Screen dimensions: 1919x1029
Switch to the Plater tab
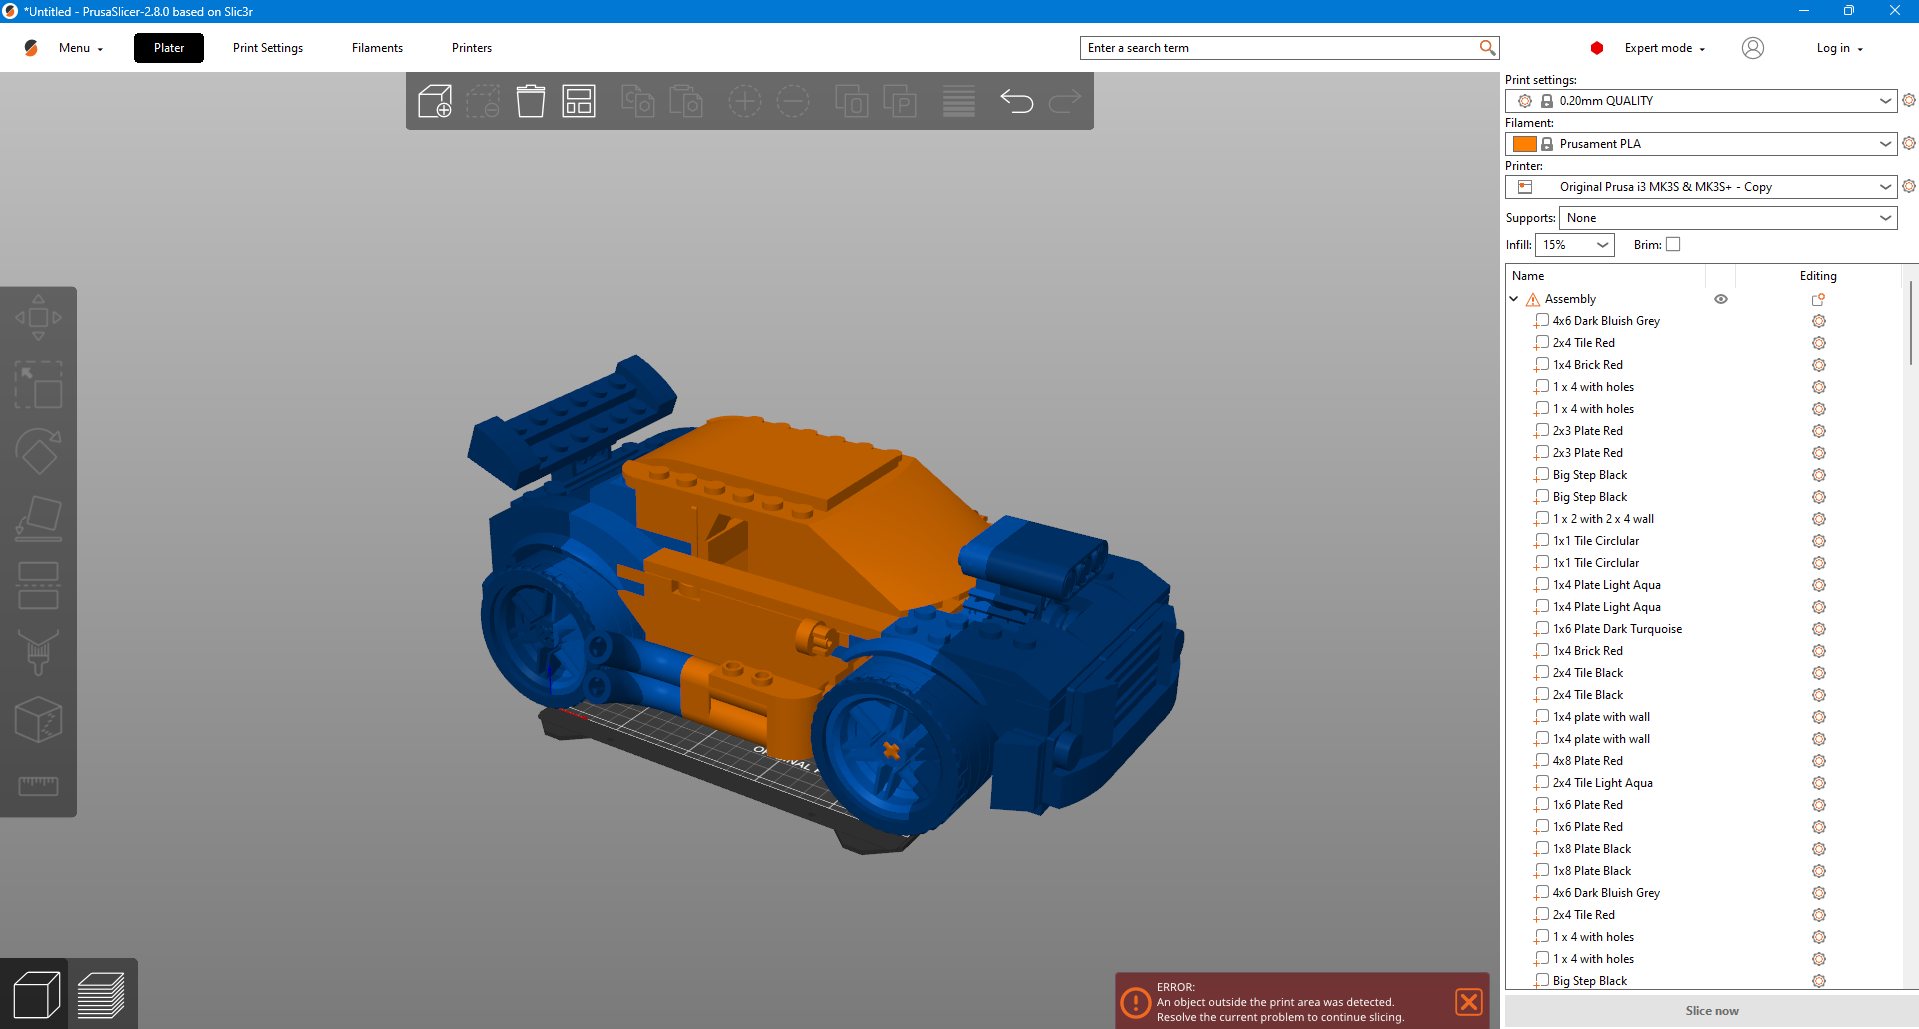point(169,48)
